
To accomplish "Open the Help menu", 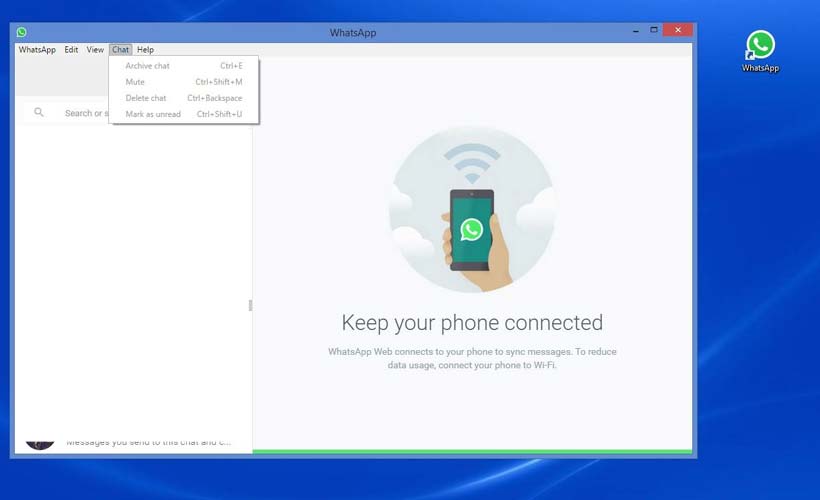I will (145, 50).
